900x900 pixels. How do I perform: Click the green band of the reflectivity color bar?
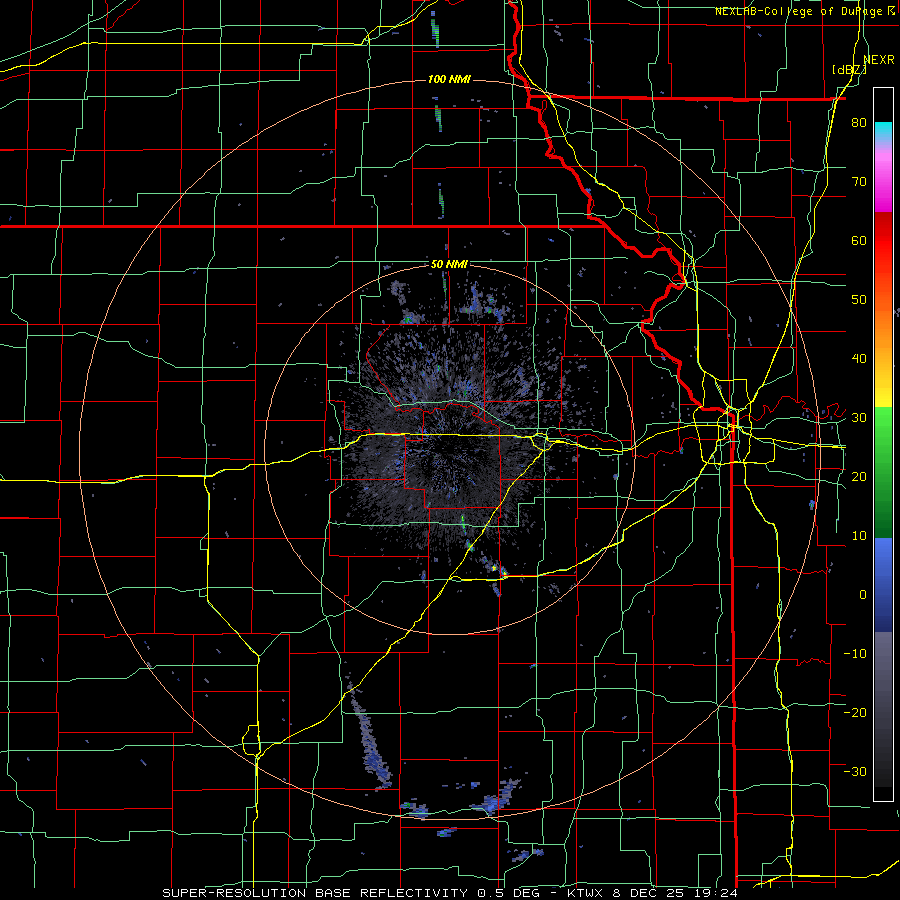pos(883,472)
